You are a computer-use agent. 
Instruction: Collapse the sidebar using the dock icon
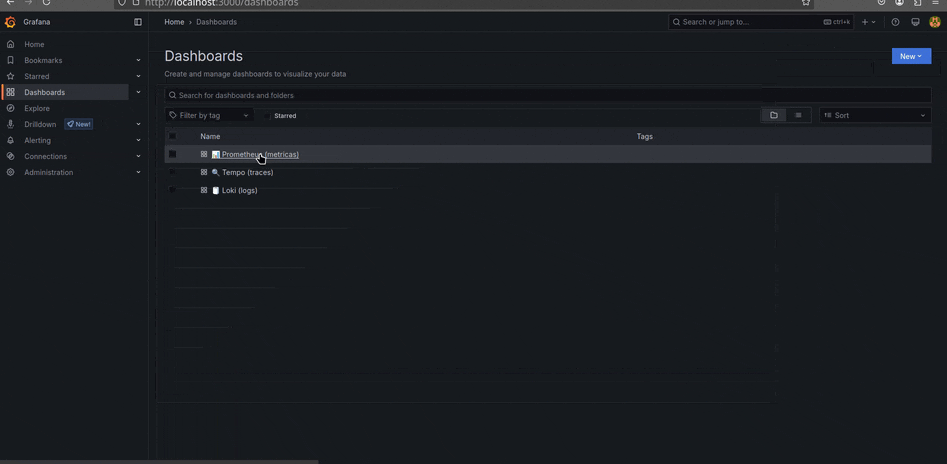[x=138, y=22]
